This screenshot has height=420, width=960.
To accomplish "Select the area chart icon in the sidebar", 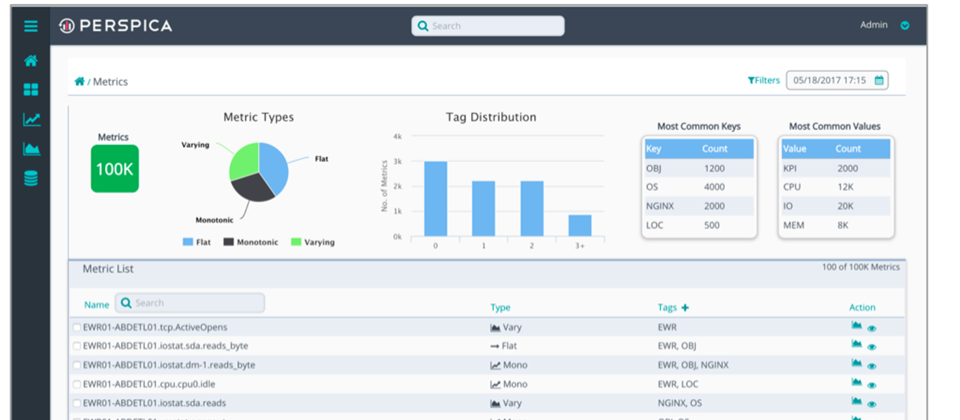I will coord(31,149).
